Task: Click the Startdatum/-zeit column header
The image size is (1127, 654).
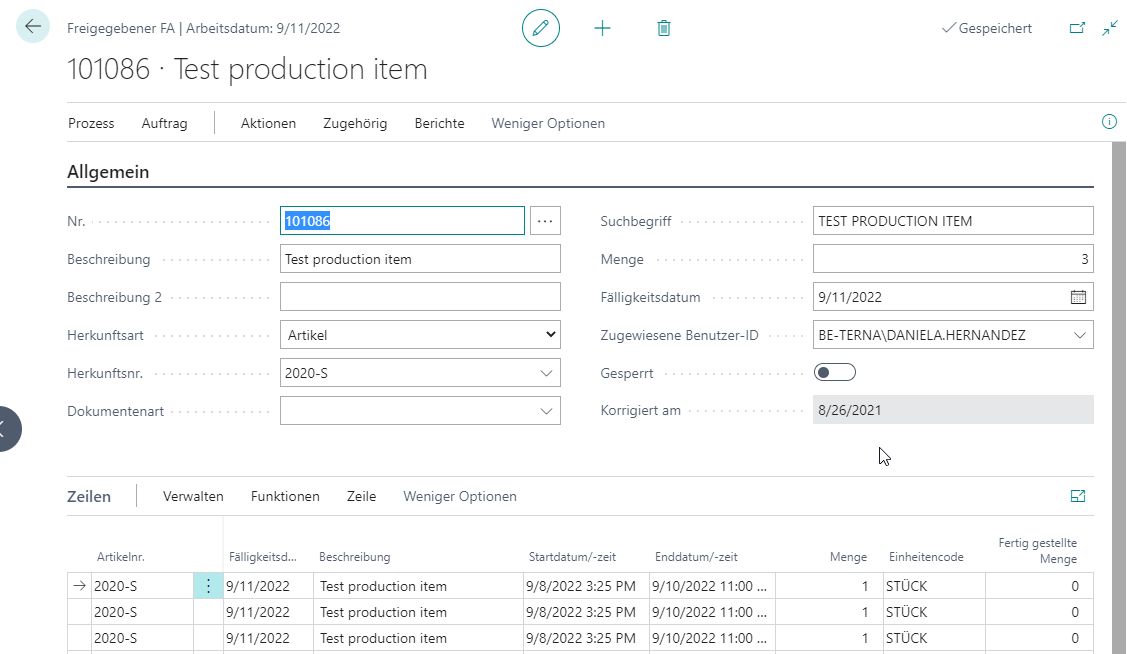Action: click(572, 557)
